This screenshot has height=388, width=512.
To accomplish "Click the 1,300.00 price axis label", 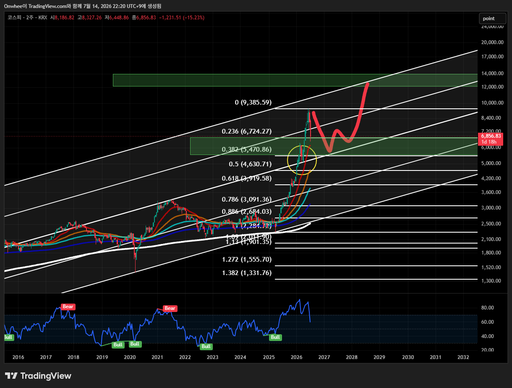I will 491,281.
